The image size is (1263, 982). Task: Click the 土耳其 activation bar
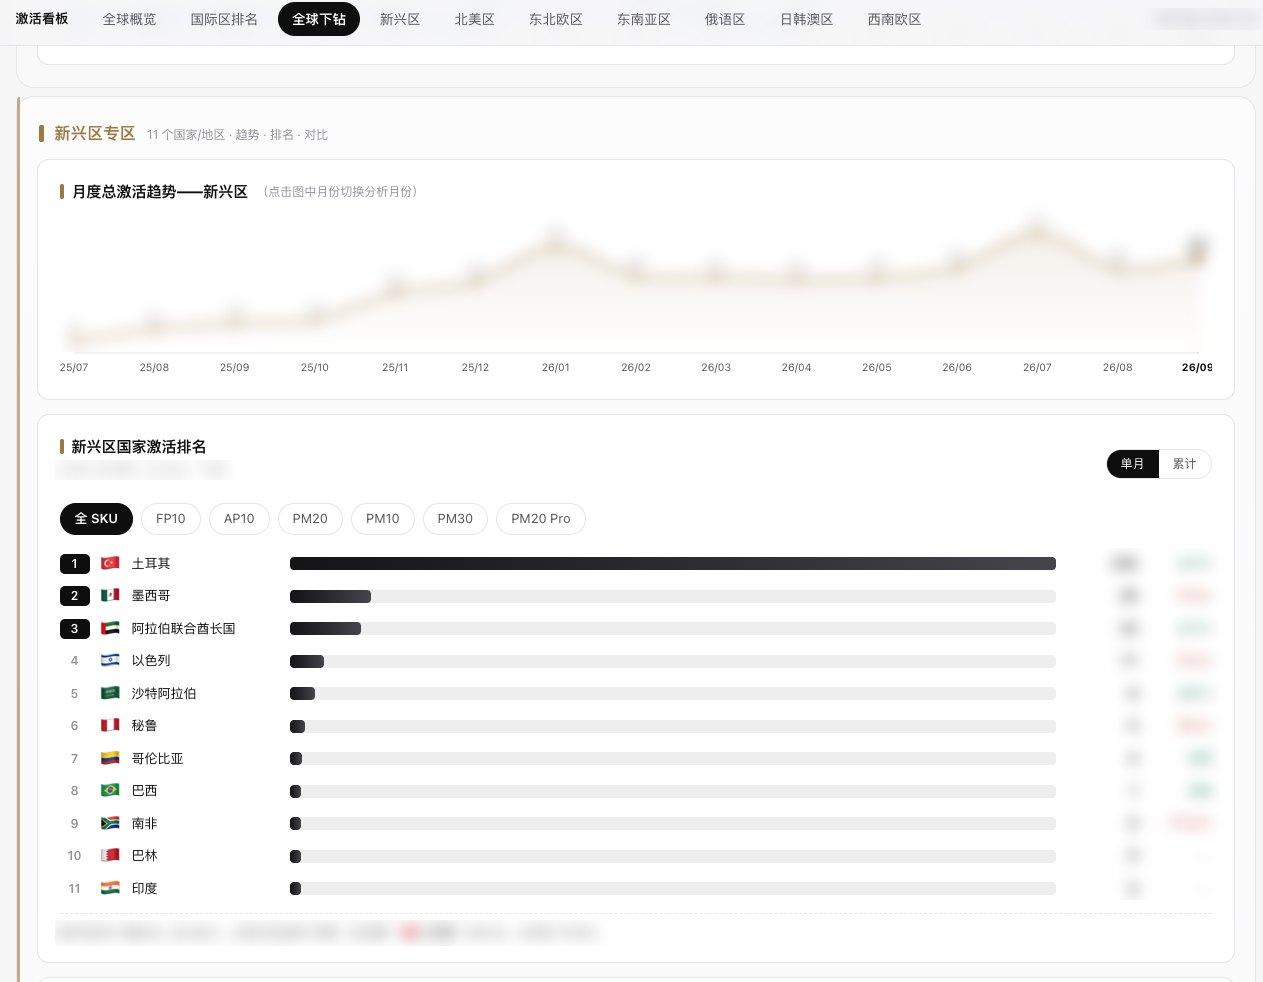(673, 564)
